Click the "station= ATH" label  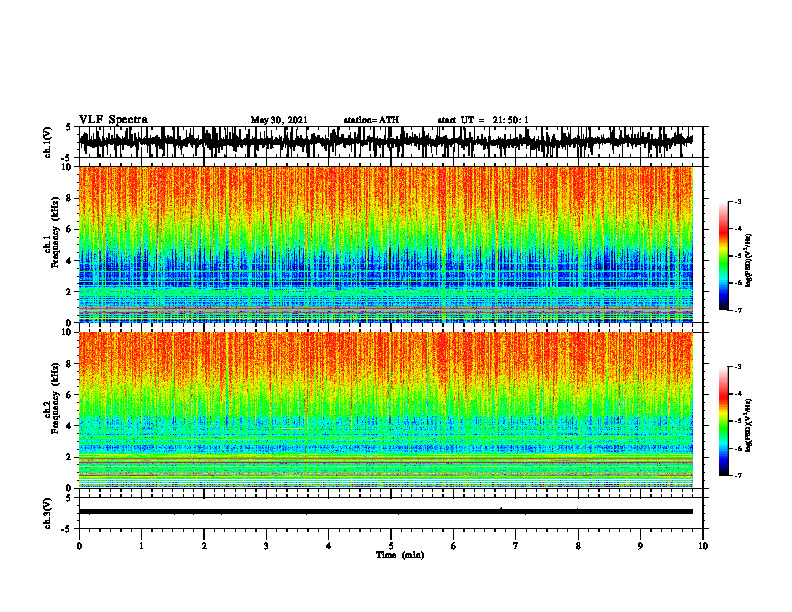click(371, 120)
